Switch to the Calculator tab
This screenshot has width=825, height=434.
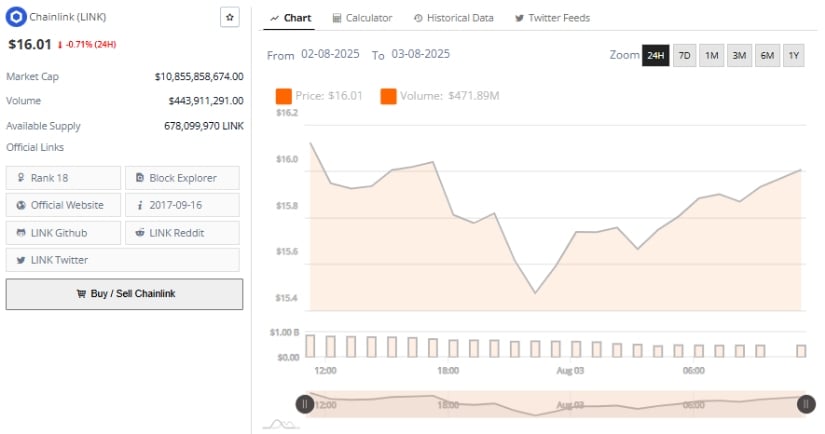pyautogui.click(x=362, y=18)
